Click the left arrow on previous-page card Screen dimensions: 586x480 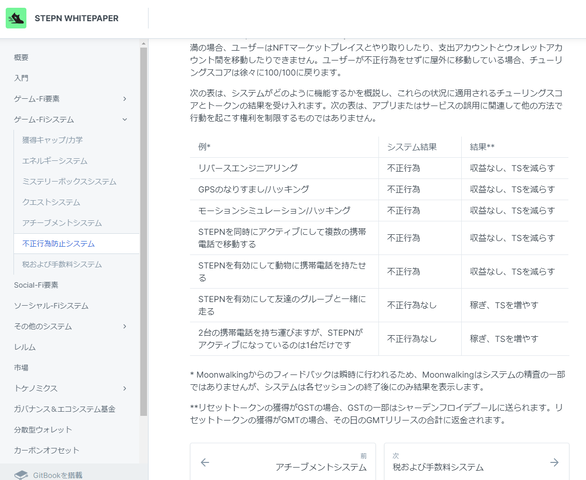205,462
